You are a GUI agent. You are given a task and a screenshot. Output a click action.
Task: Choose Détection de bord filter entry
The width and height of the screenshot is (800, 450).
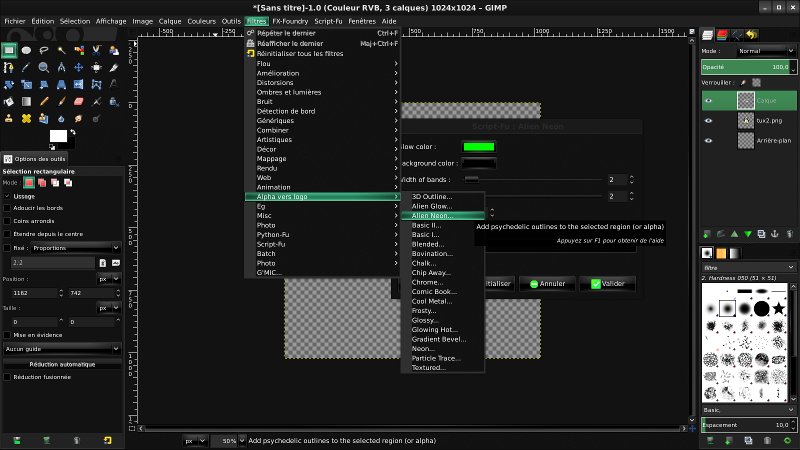tap(322, 111)
